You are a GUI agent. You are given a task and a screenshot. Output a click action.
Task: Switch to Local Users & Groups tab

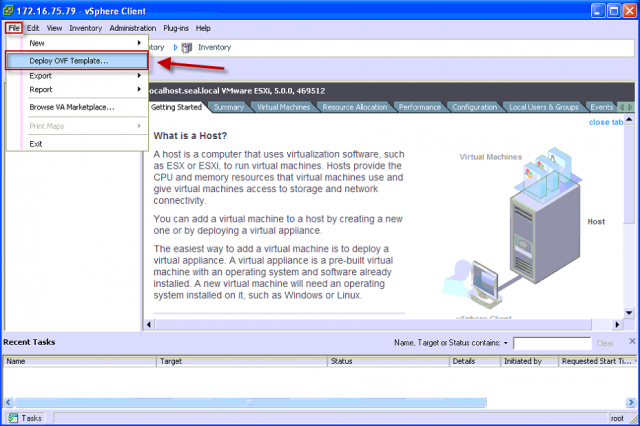click(x=544, y=107)
